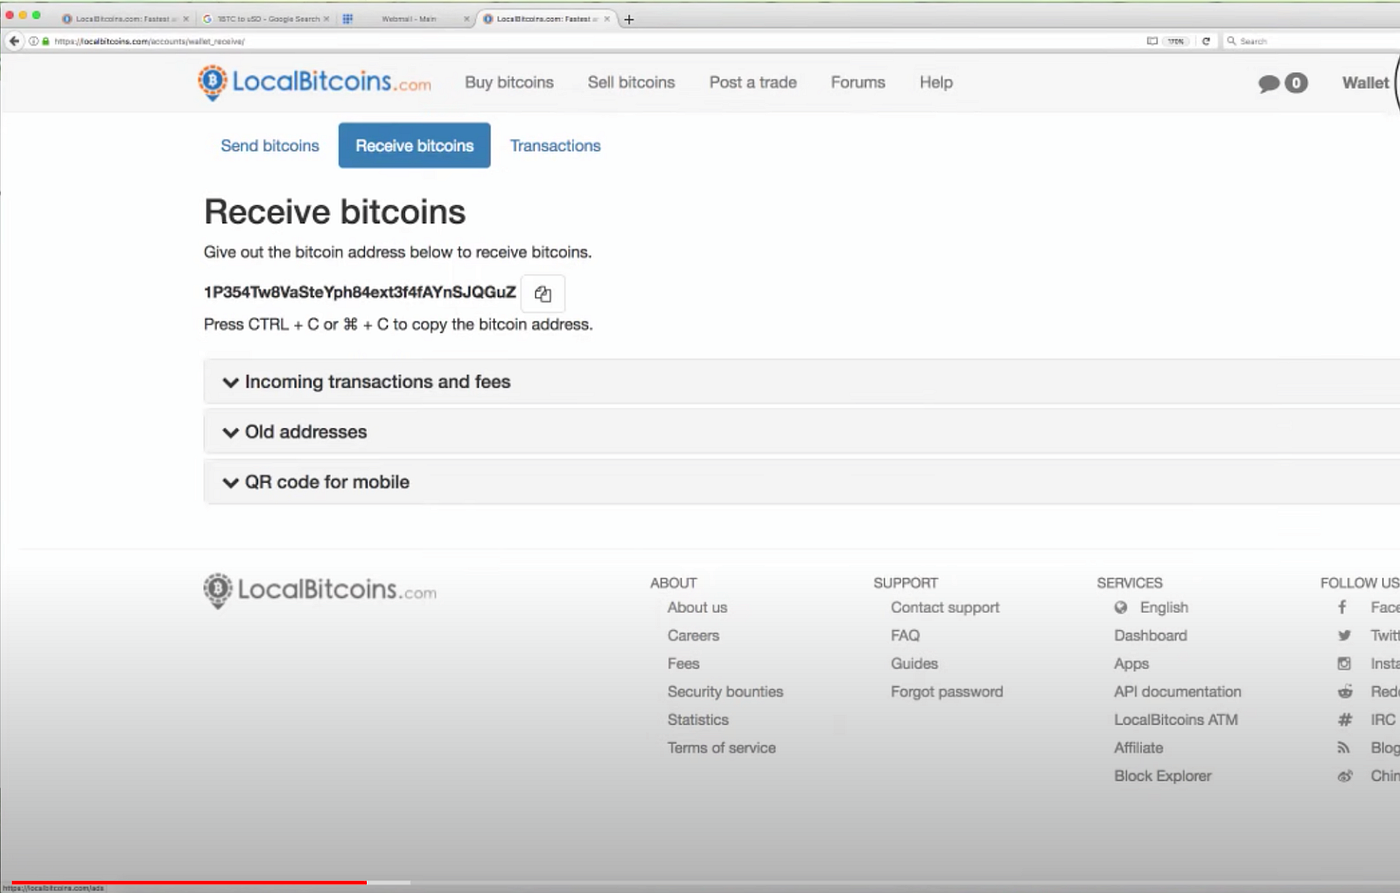The width and height of the screenshot is (1400, 893).
Task: Select the bitcoin address text 1P354Tw8...
Action: coord(360,292)
